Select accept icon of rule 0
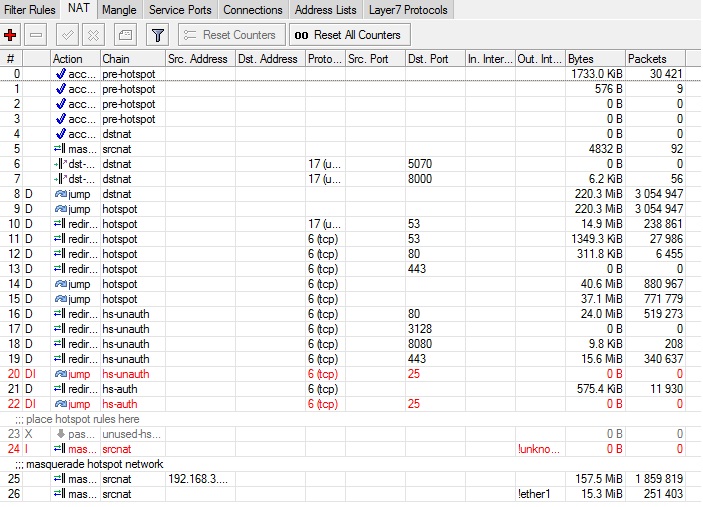 tap(61, 74)
